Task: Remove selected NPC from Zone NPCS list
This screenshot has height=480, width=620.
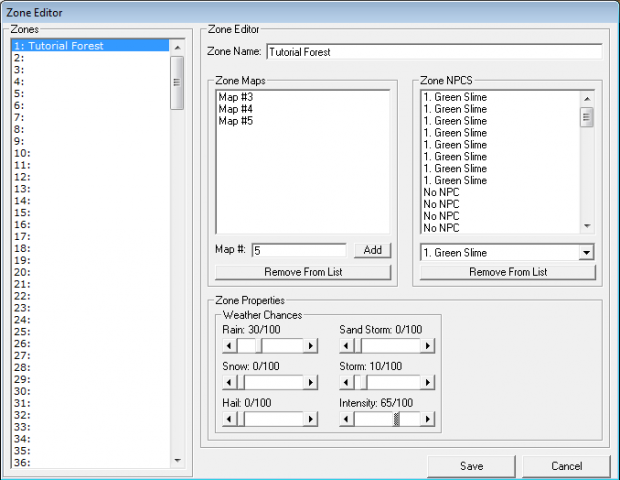Action: 508,272
